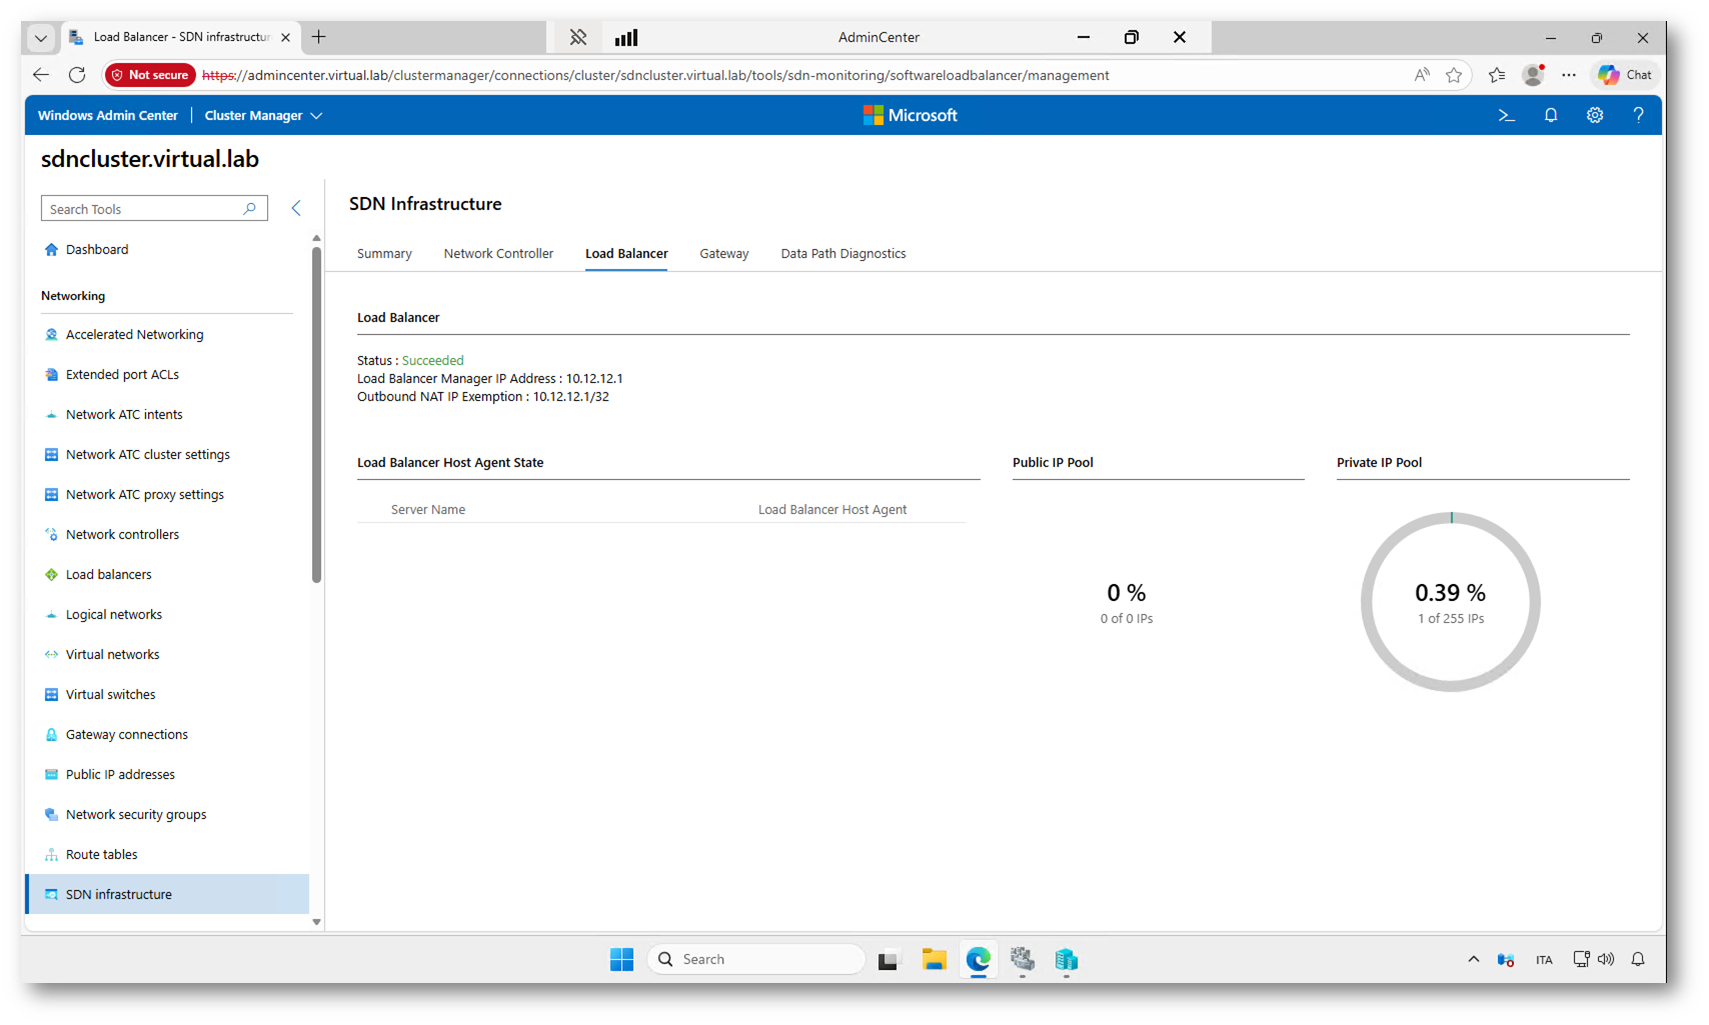Screen dimensions: 1709x1025
Task: Open the browser tab list dropdown
Action: [40, 38]
